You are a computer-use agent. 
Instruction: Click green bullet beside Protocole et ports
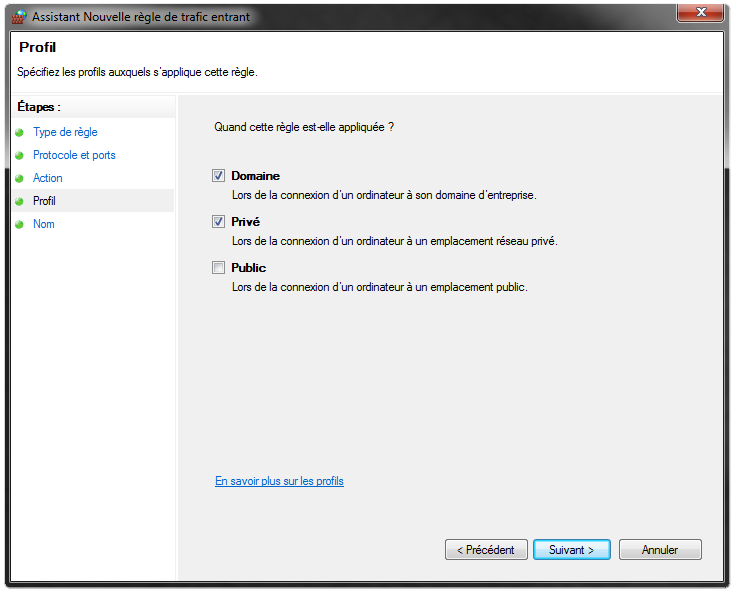[19, 155]
